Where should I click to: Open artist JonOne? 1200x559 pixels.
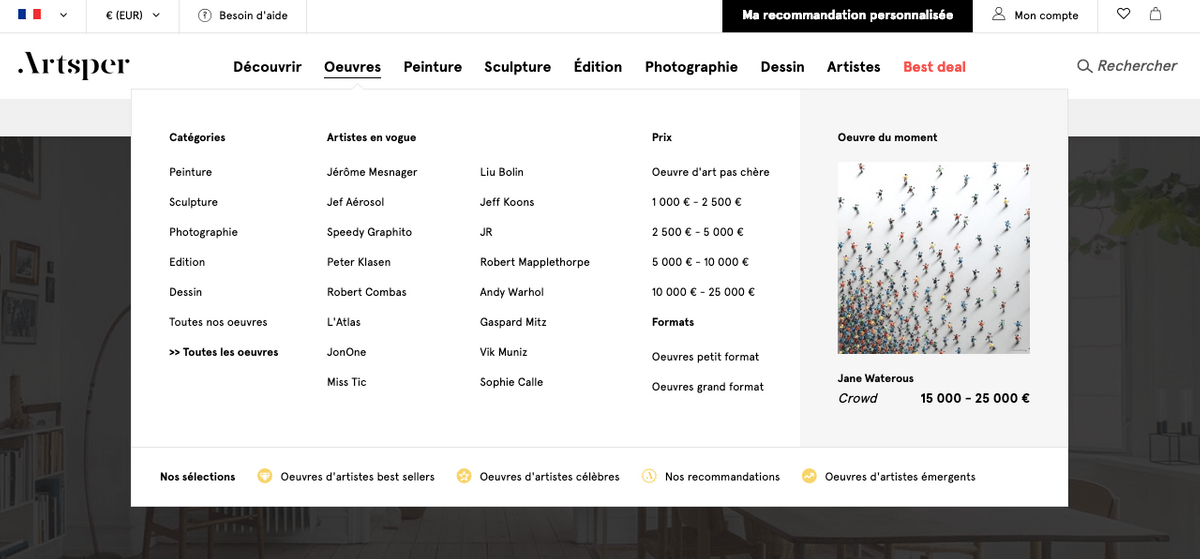click(x=347, y=352)
